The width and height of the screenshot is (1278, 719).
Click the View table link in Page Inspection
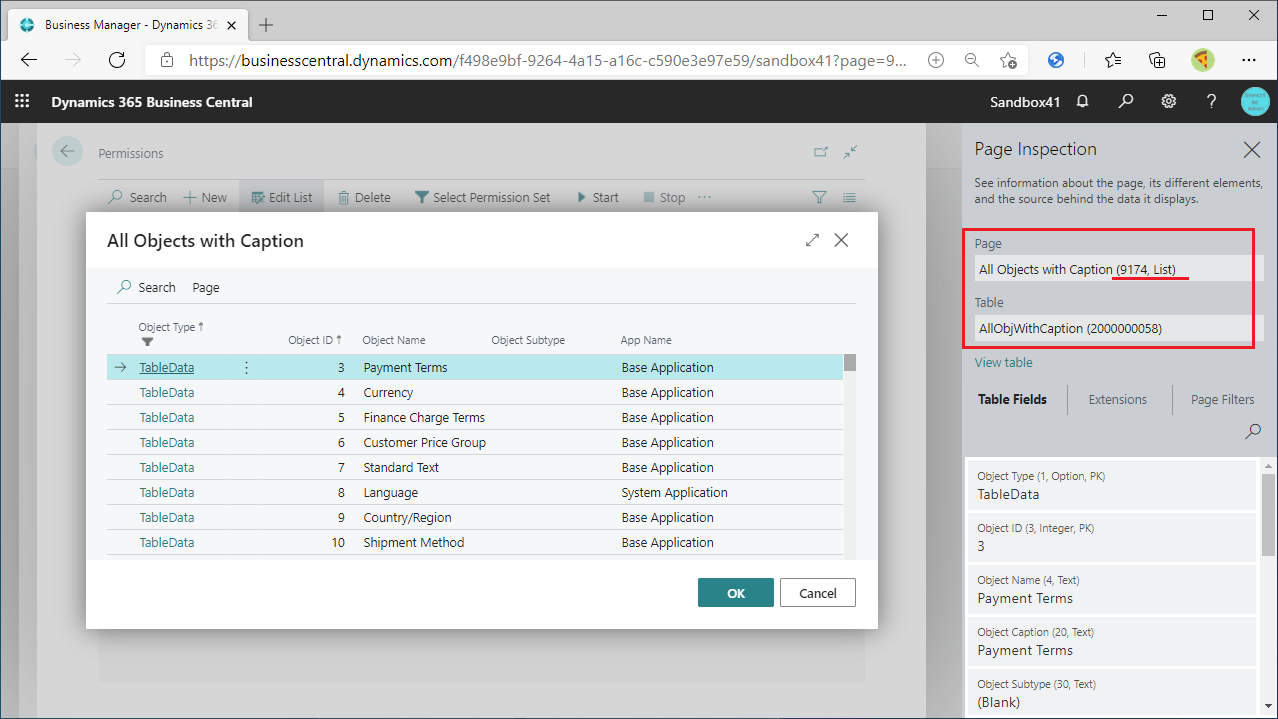point(1003,362)
